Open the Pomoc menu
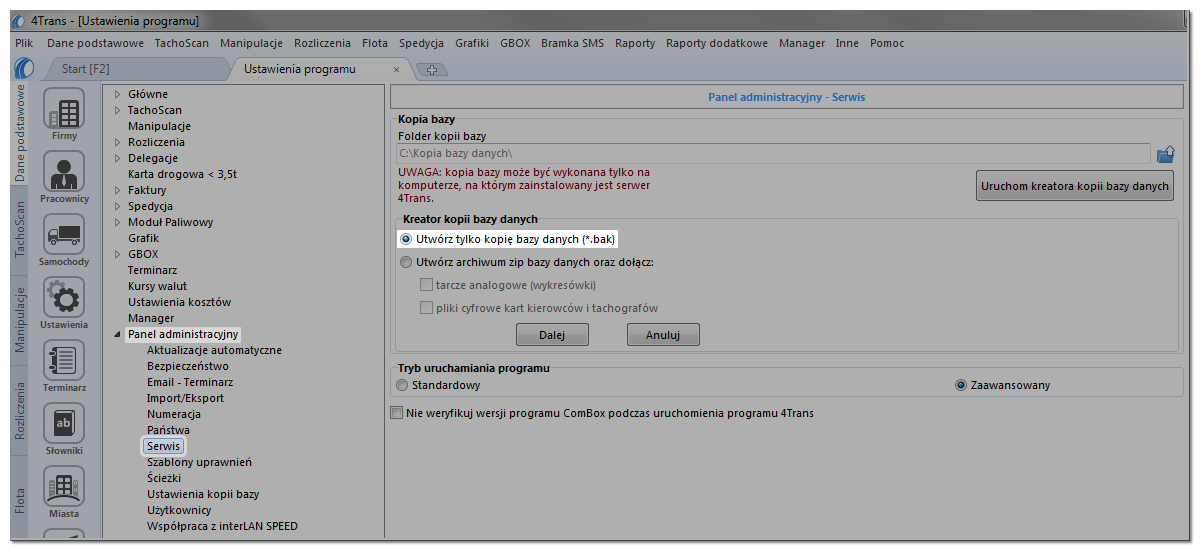Viewport: 1200px width, 551px height. (887, 43)
